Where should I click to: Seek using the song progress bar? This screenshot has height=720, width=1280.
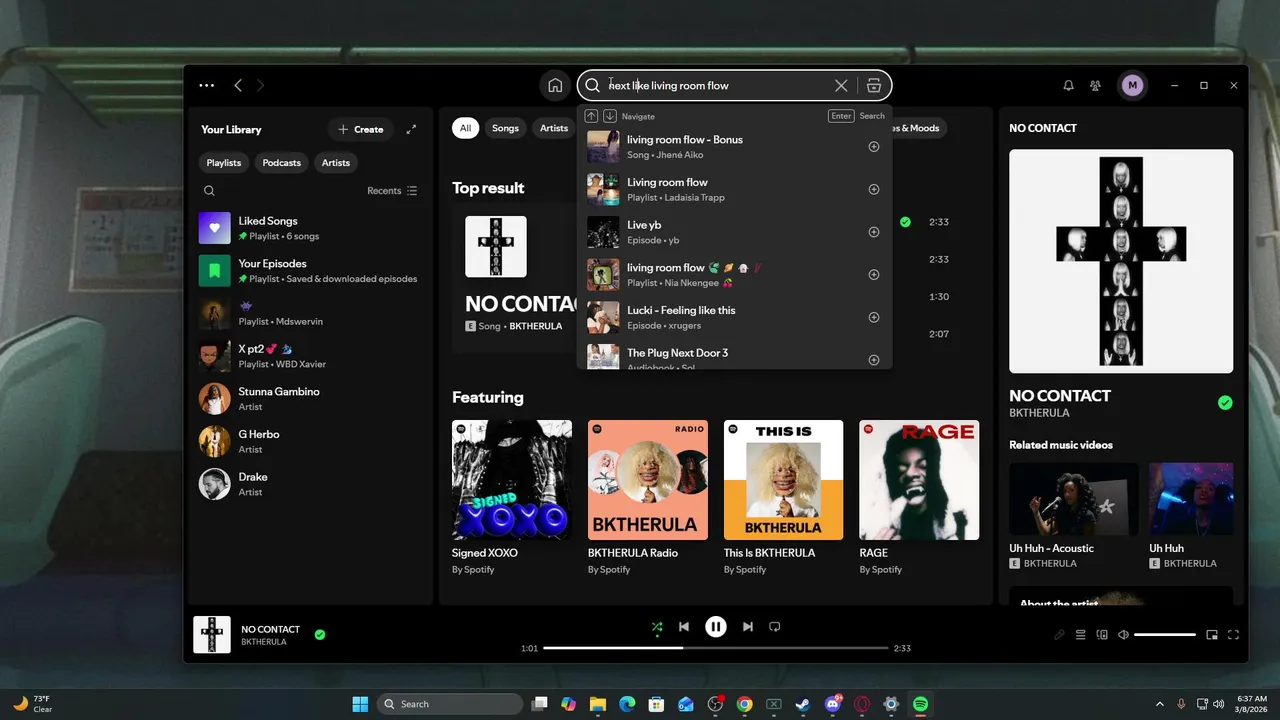point(716,648)
